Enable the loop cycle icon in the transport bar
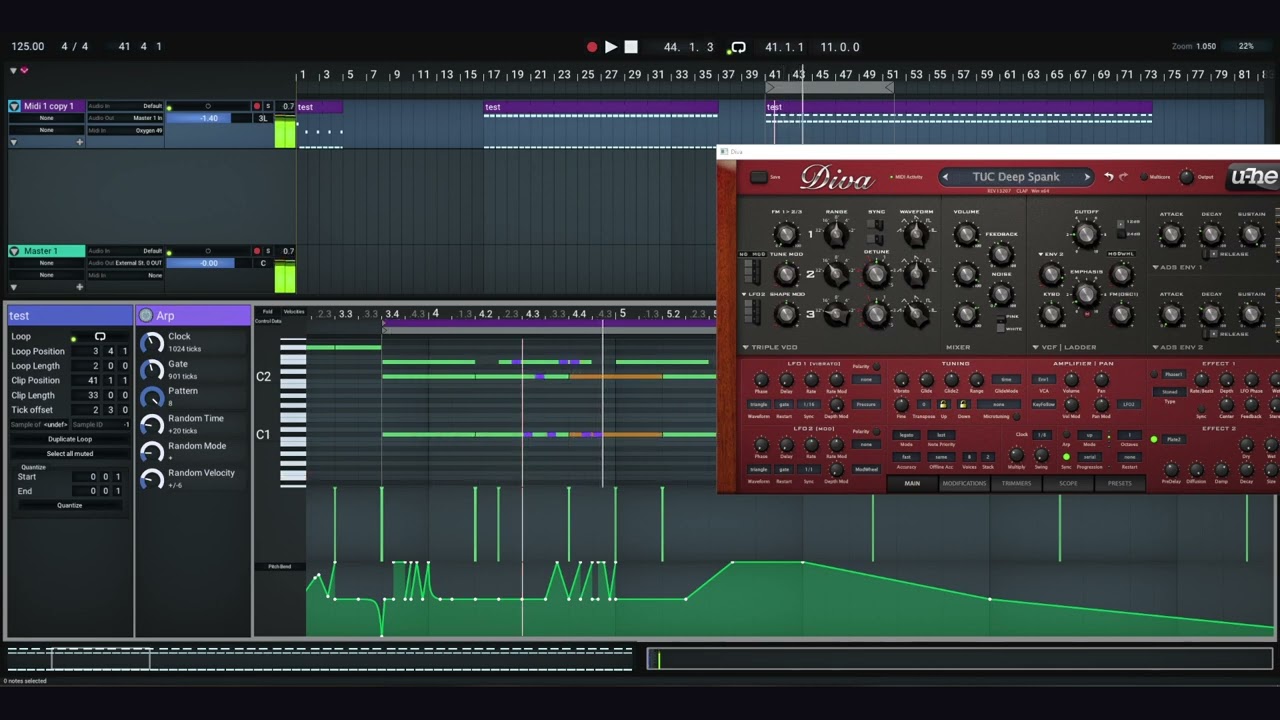Screen dimensions: 1280x720 tap(737, 47)
